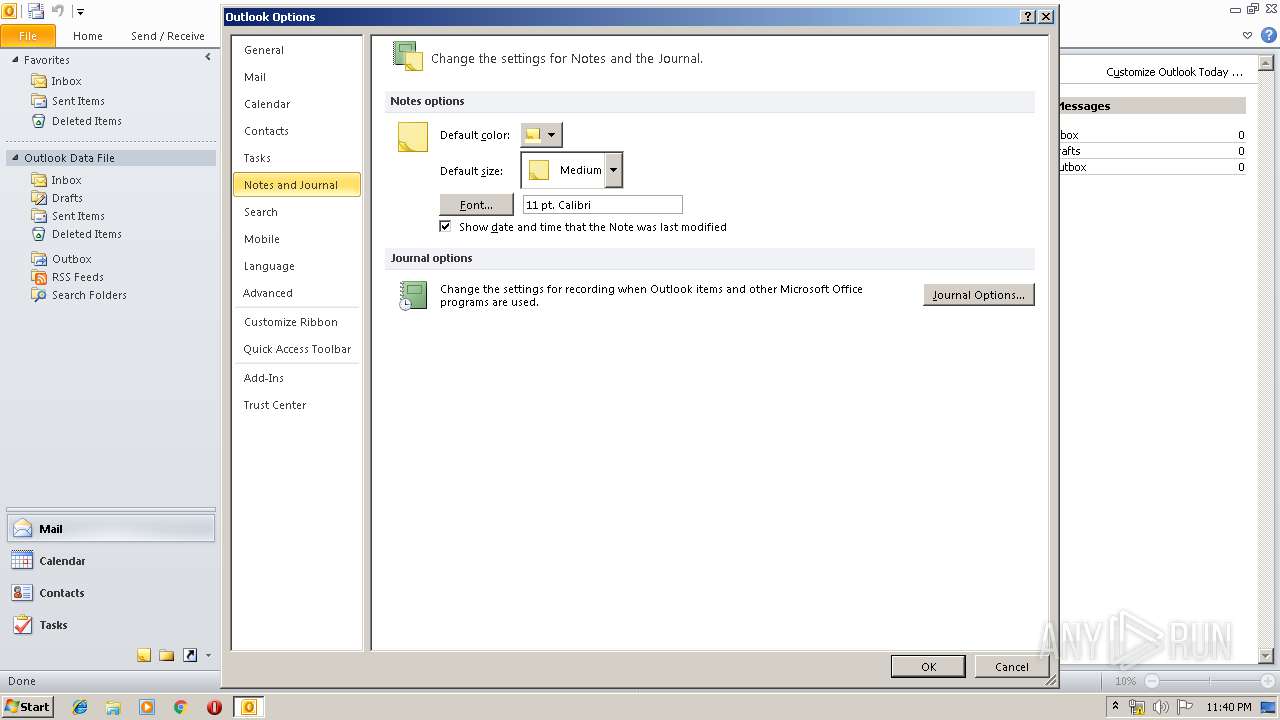Open Shortcuts icon in navigation pane
This screenshot has height=720, width=1280.
[x=189, y=655]
